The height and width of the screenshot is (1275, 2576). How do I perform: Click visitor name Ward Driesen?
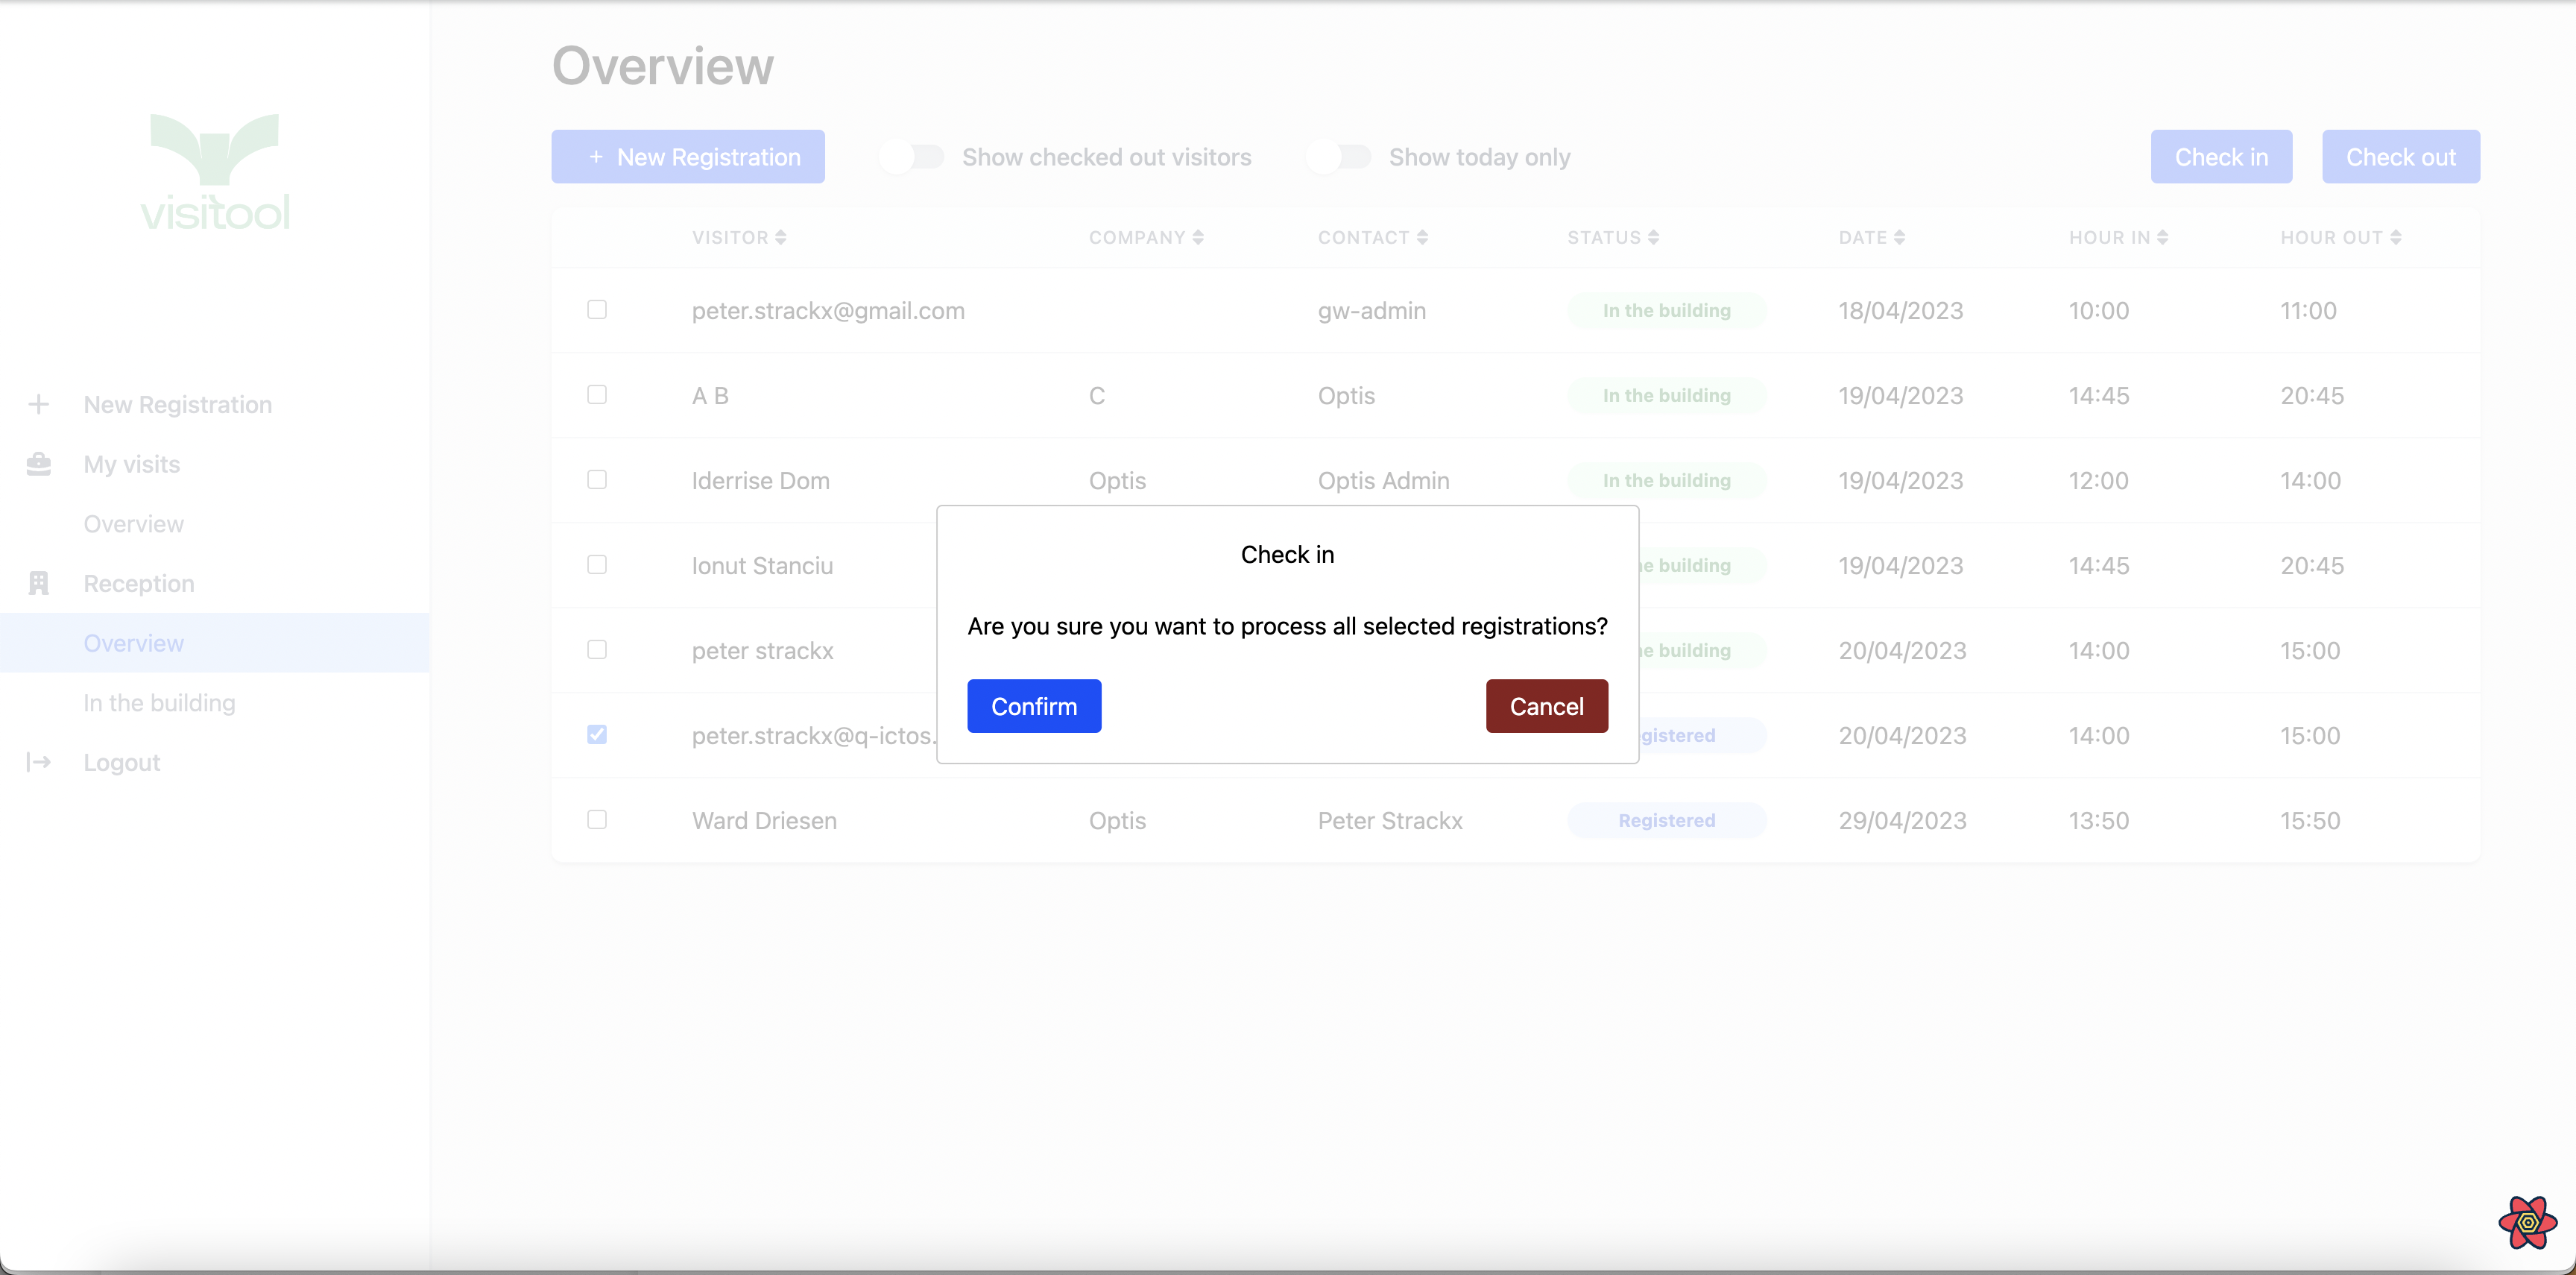coord(764,821)
